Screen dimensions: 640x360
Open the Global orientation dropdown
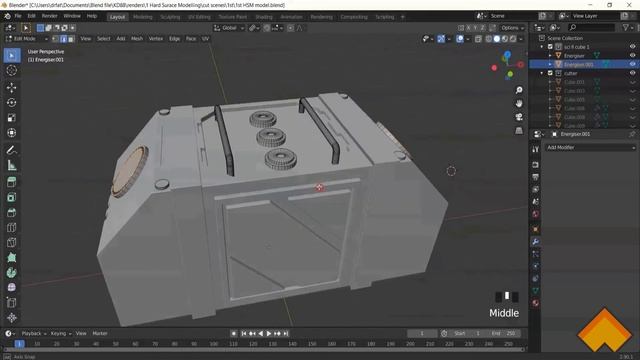click(229, 28)
